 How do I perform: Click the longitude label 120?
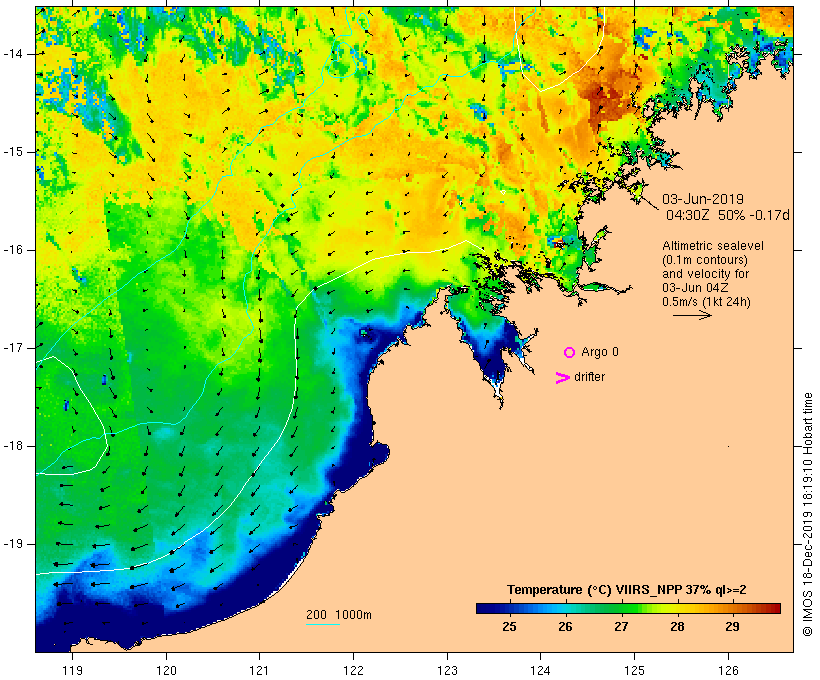coord(166,671)
